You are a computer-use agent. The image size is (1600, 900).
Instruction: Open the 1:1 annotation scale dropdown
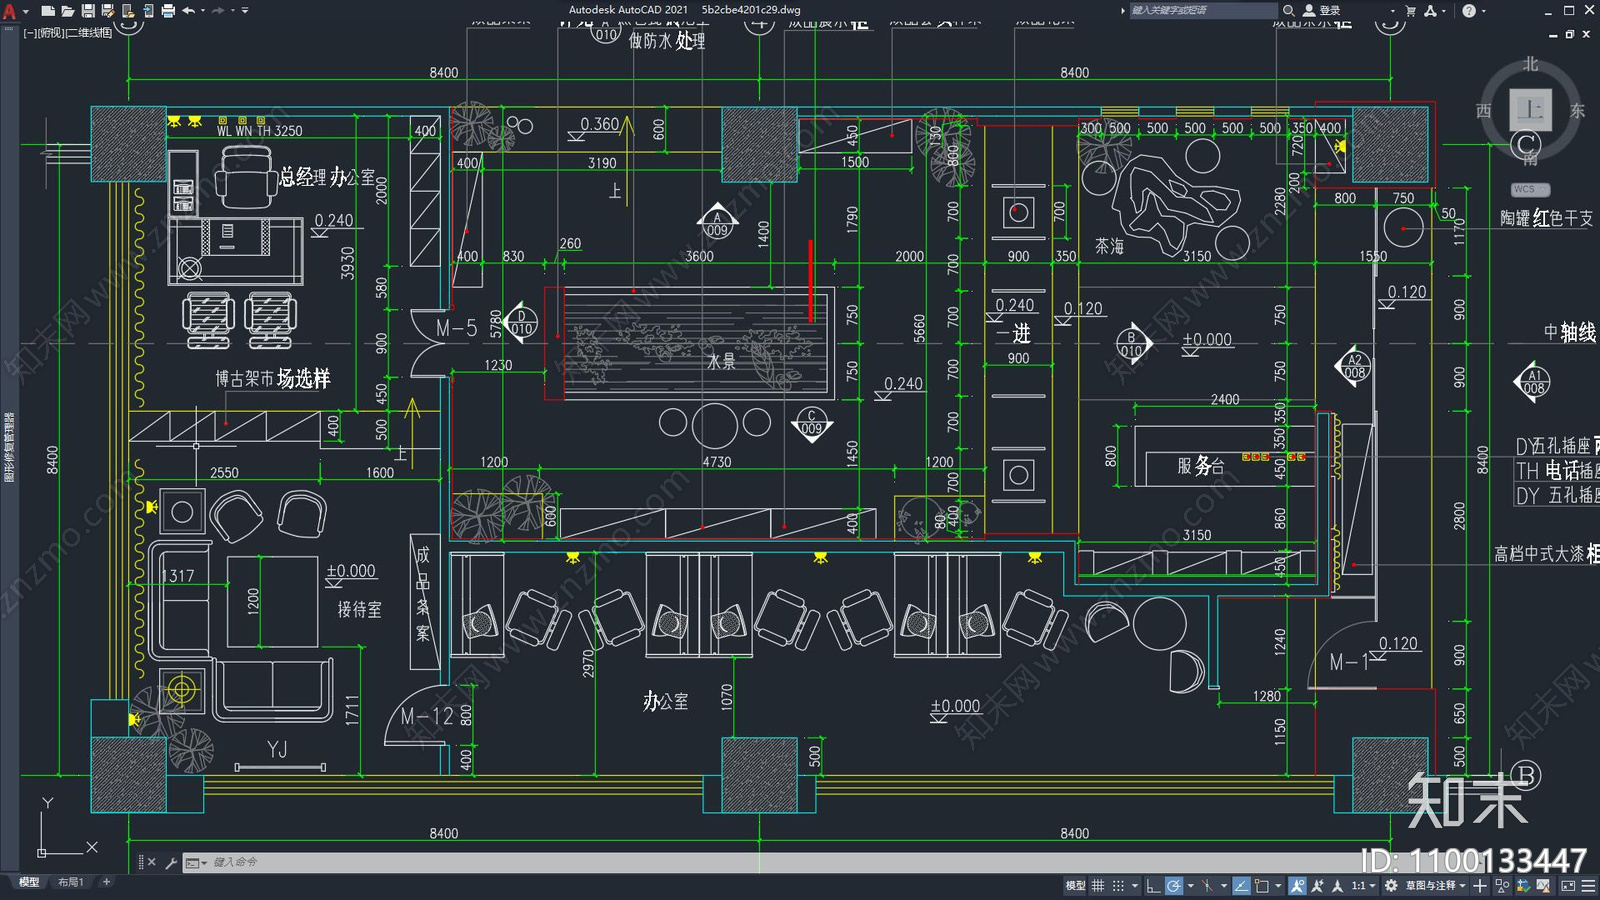pyautogui.click(x=1364, y=886)
